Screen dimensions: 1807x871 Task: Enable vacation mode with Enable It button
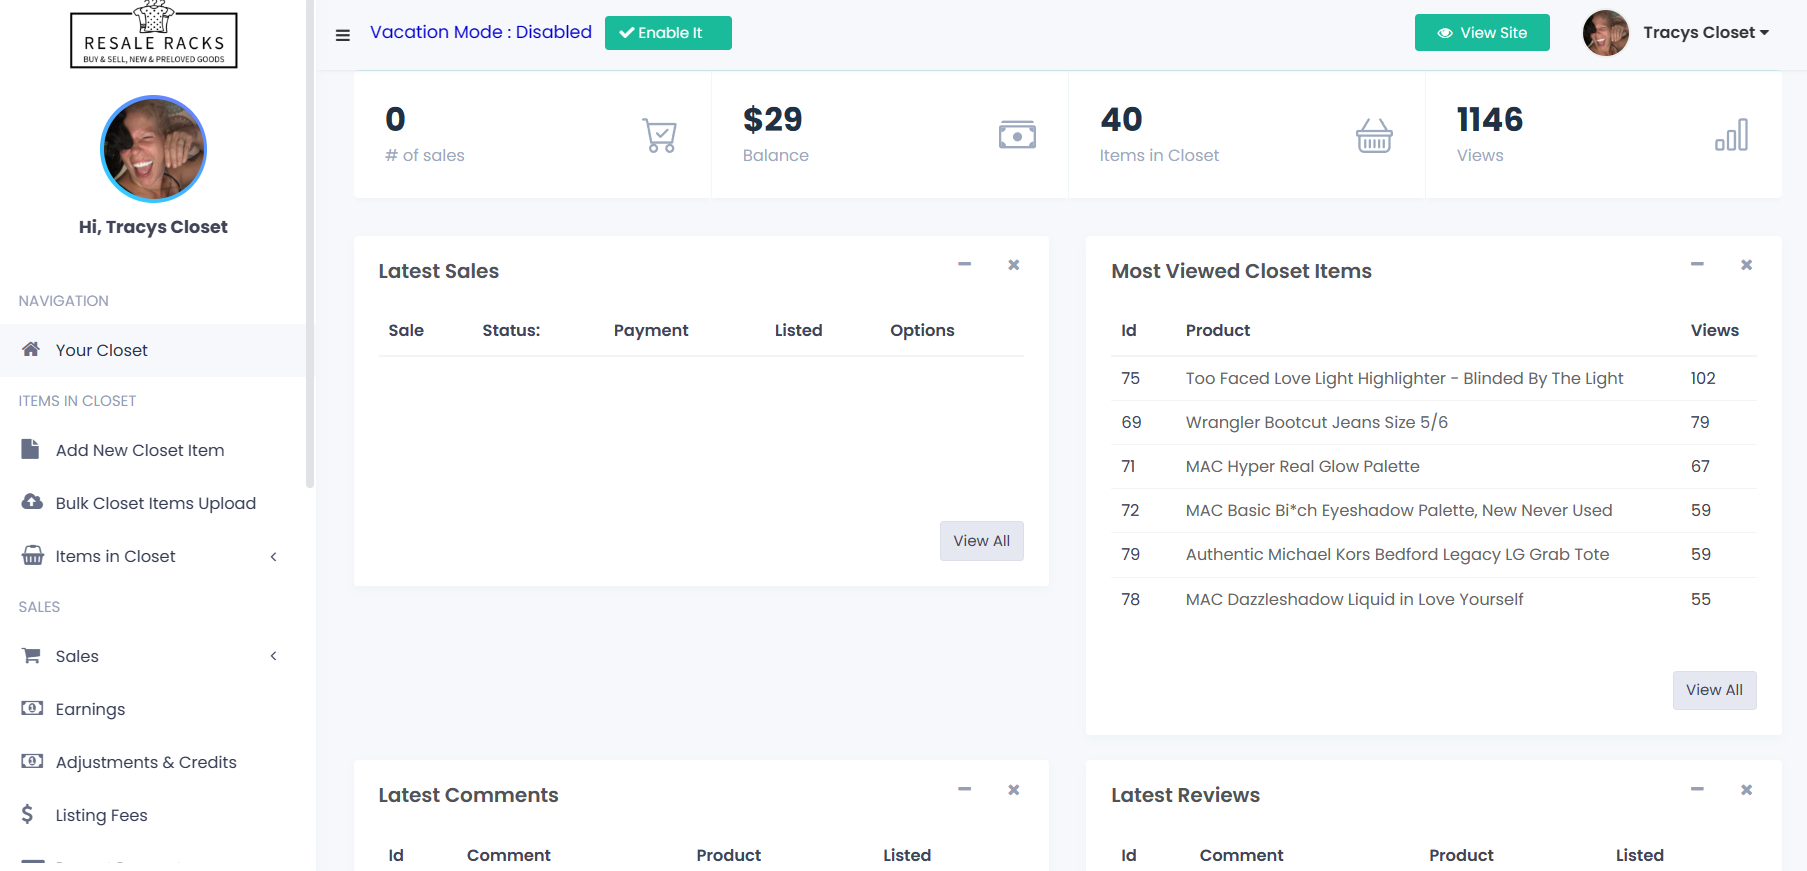coord(668,33)
